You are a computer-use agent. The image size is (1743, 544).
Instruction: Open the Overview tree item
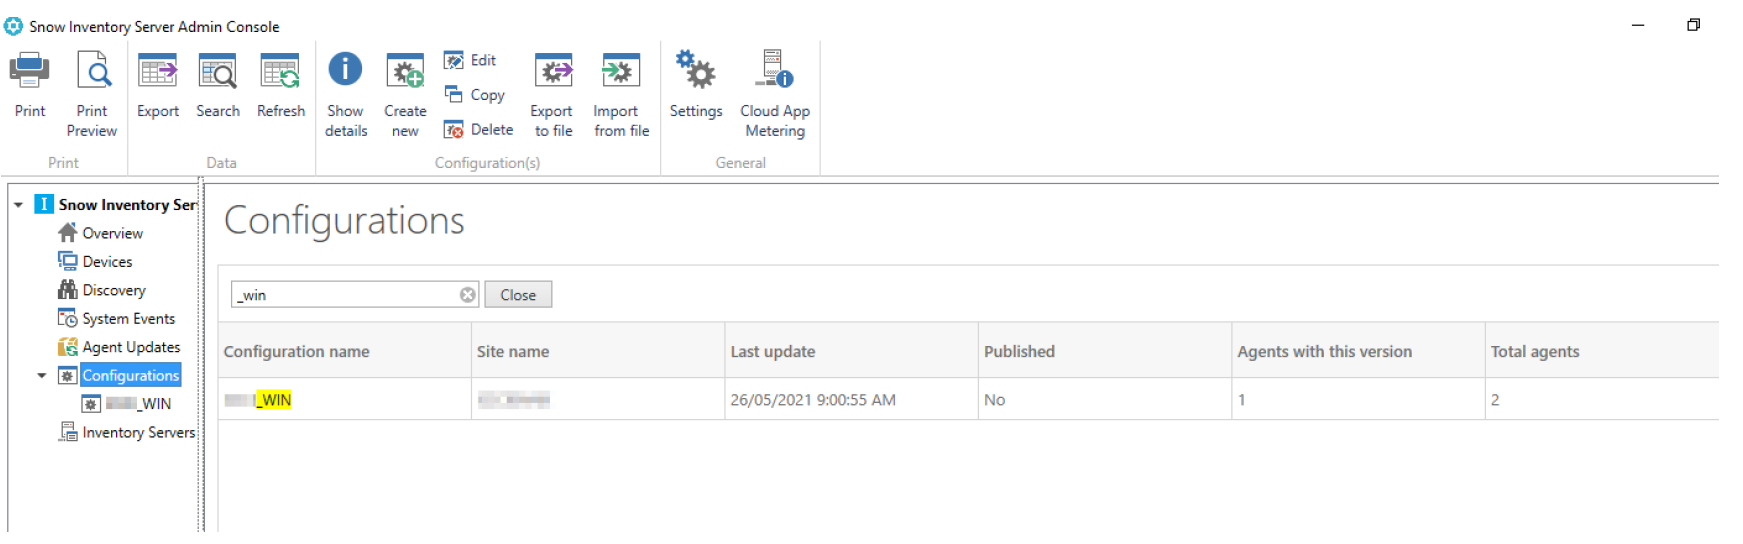pyautogui.click(x=112, y=233)
